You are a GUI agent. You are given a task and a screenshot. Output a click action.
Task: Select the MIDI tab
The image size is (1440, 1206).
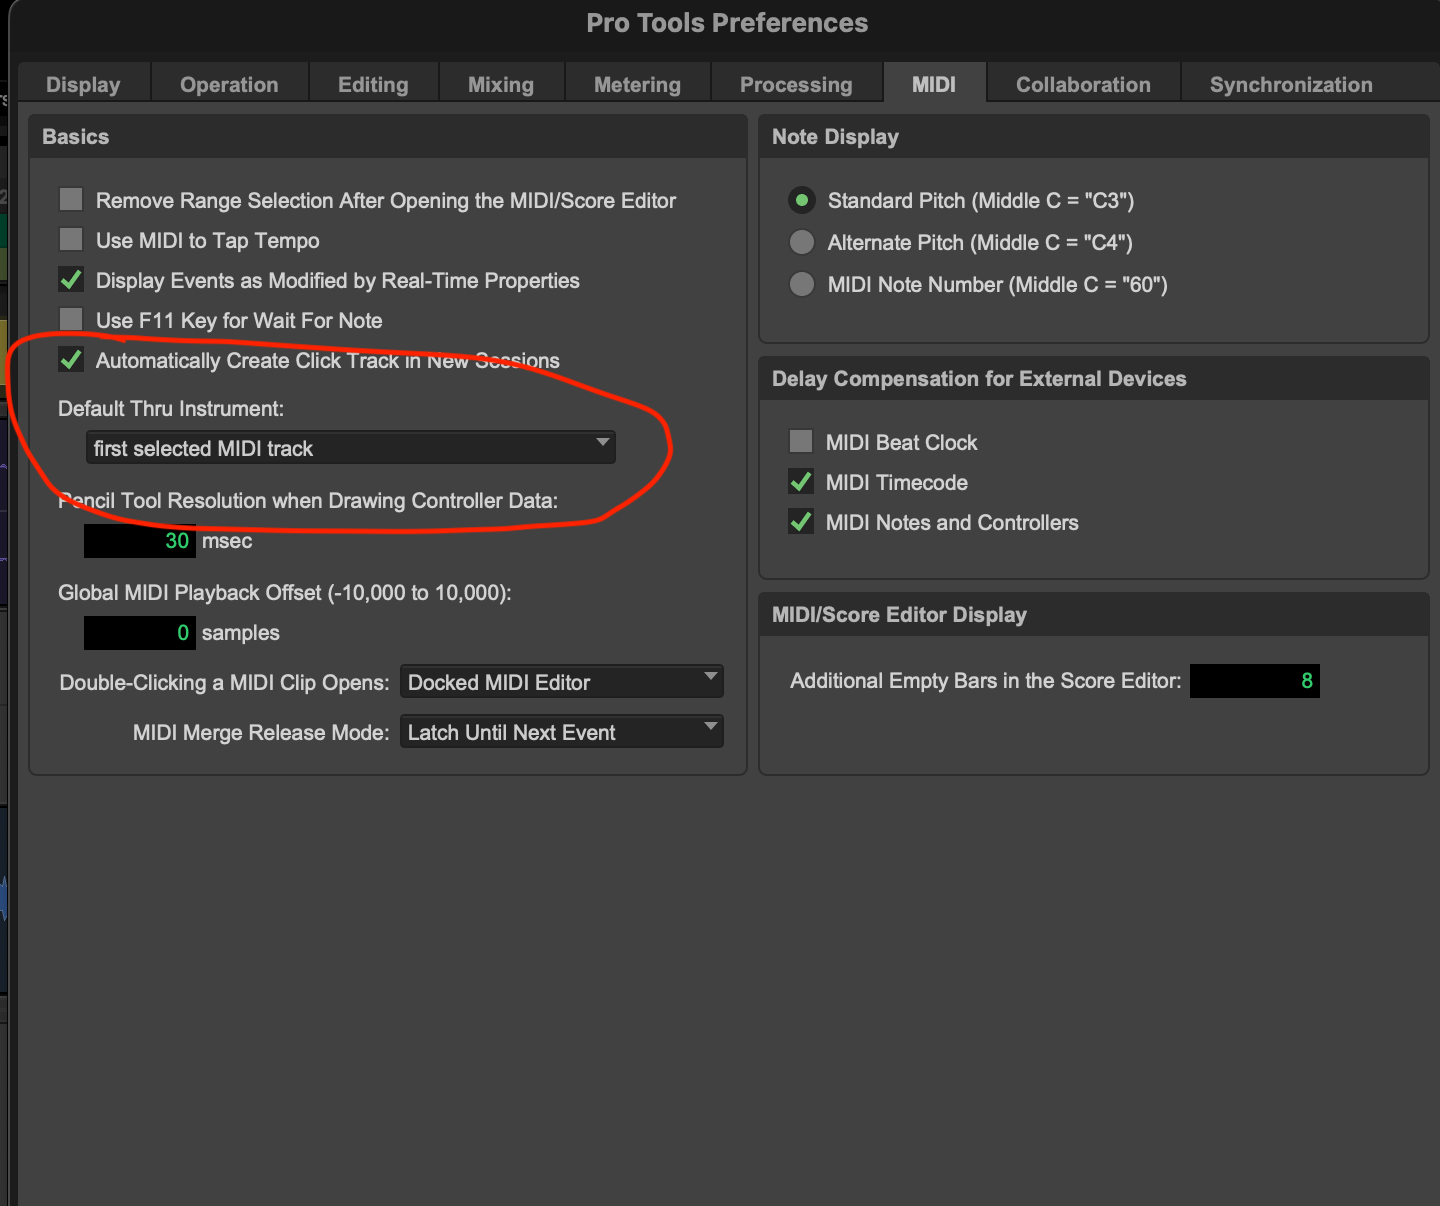click(934, 84)
